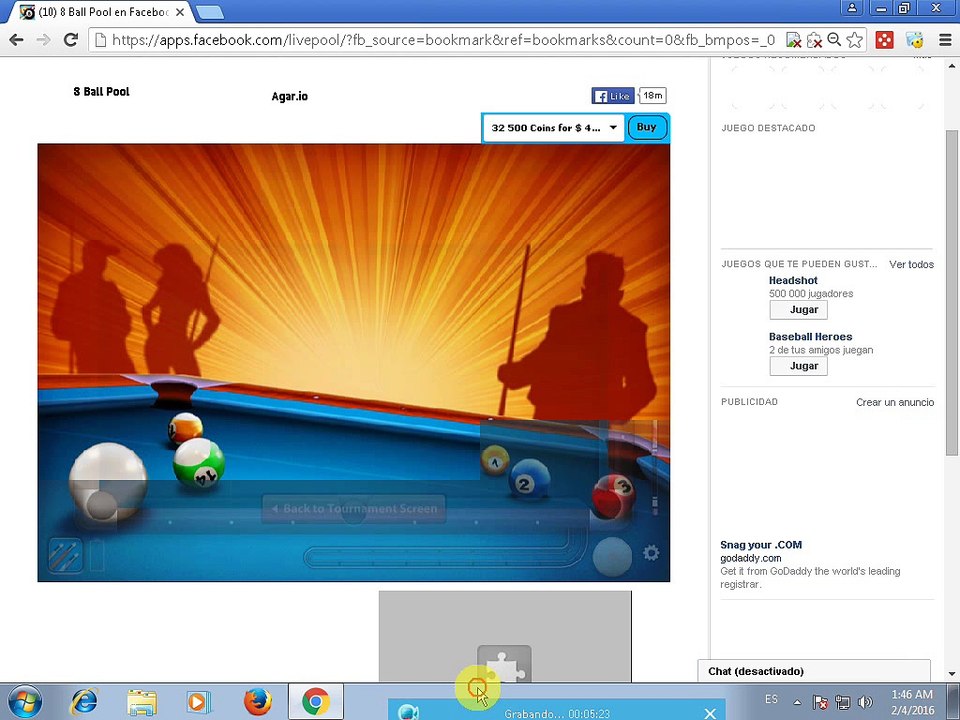960x720 pixels.
Task: Launch Internet Explorer from taskbar
Action: tap(84, 702)
